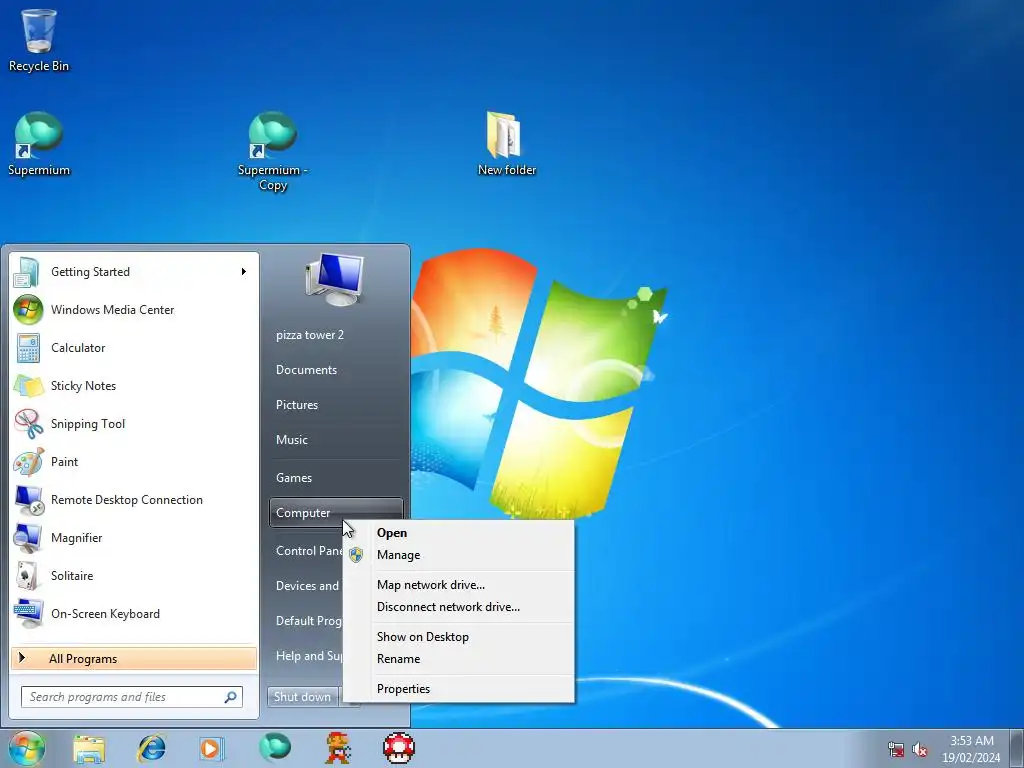
Task: Start Solitaire from the Start menu
Action: point(134,575)
